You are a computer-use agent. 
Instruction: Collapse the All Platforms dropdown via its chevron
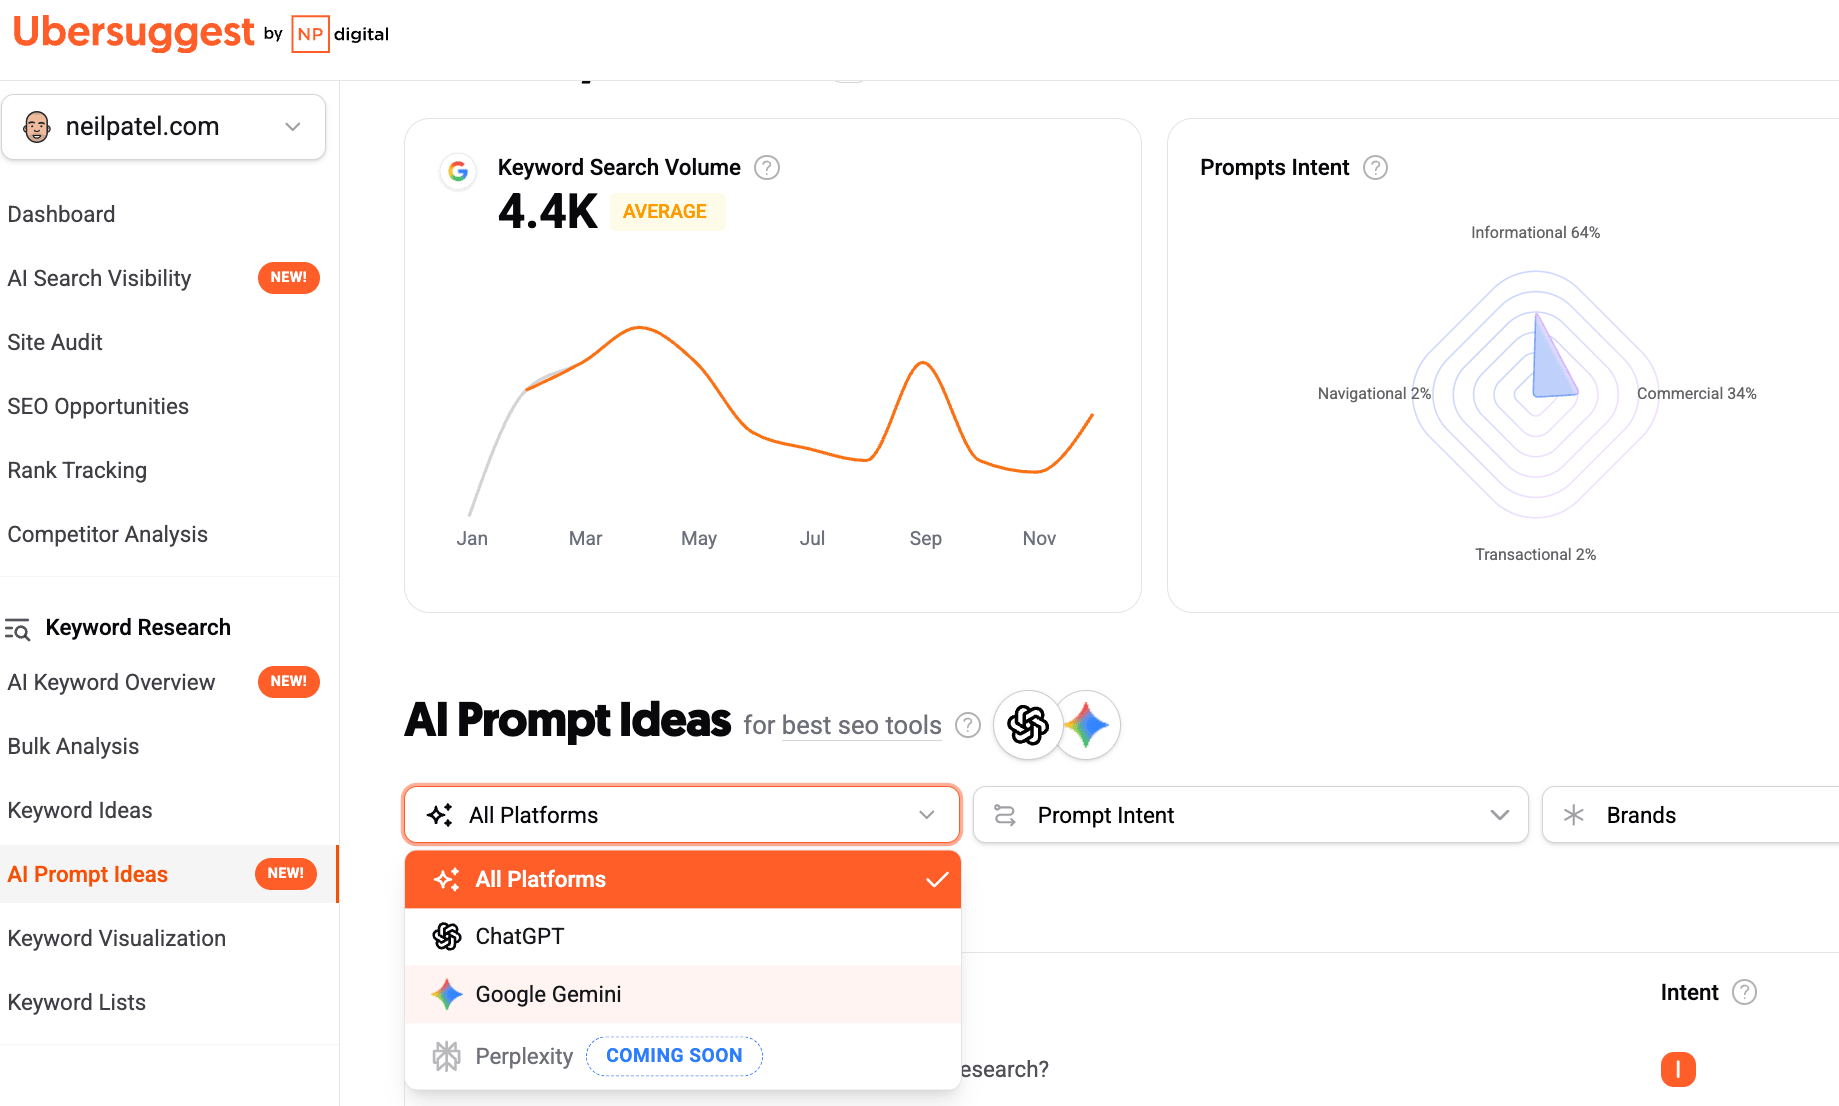(924, 815)
